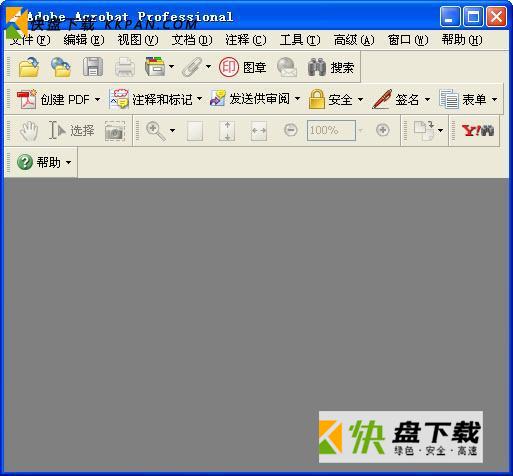Select the Hand tool
Screen dimensions: 513x476
(29, 130)
